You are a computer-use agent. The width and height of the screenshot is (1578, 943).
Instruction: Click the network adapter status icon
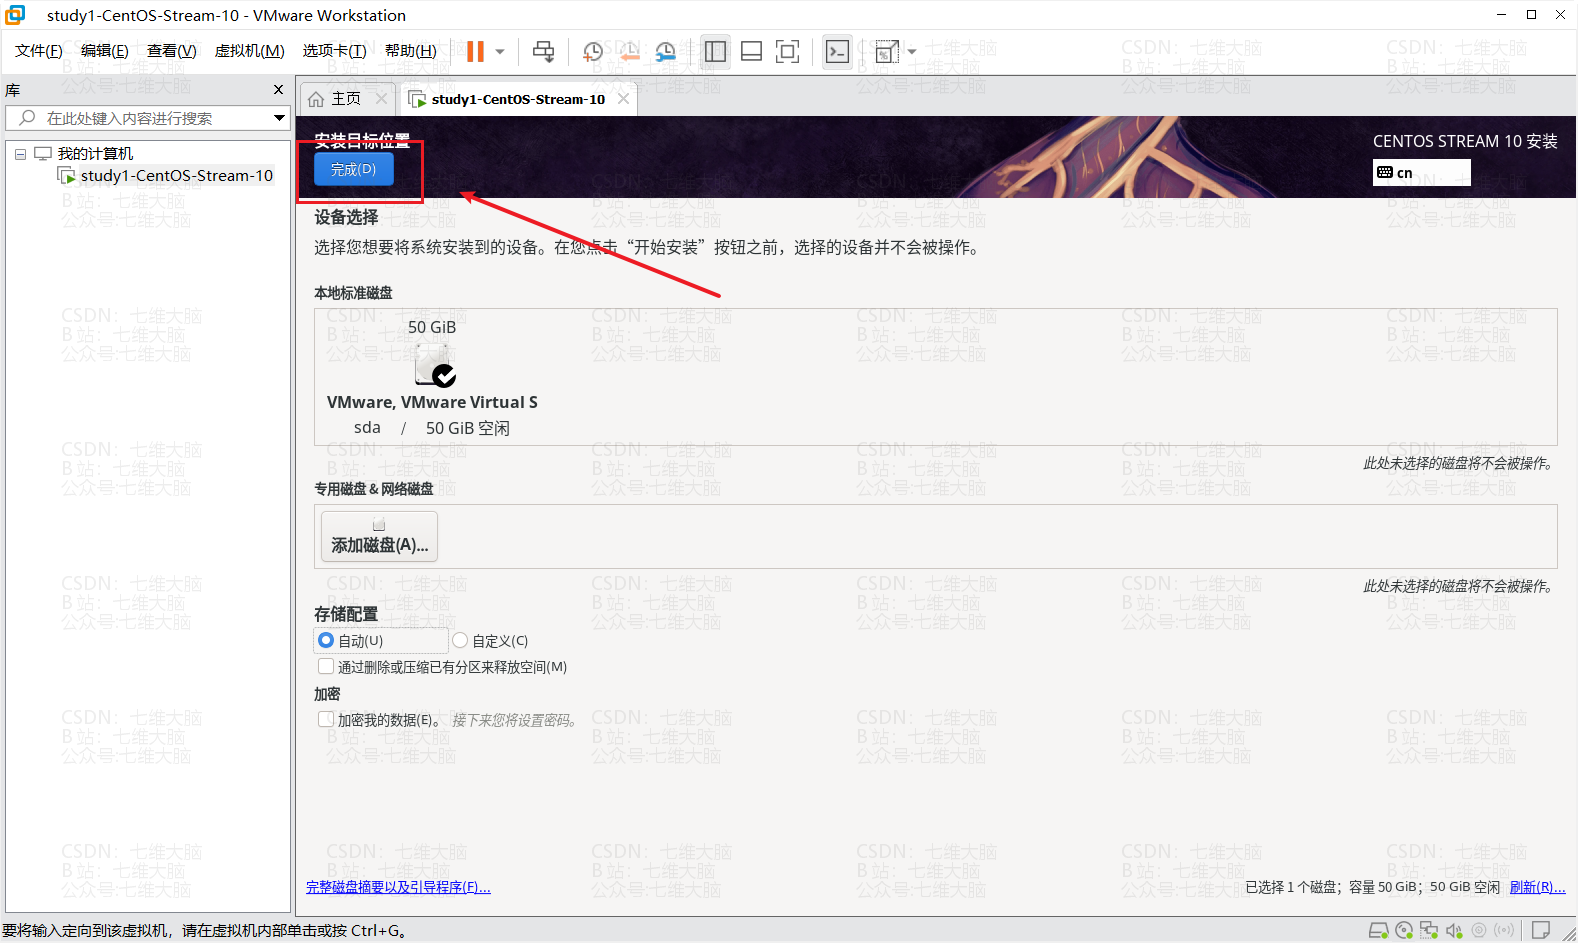tap(1429, 930)
